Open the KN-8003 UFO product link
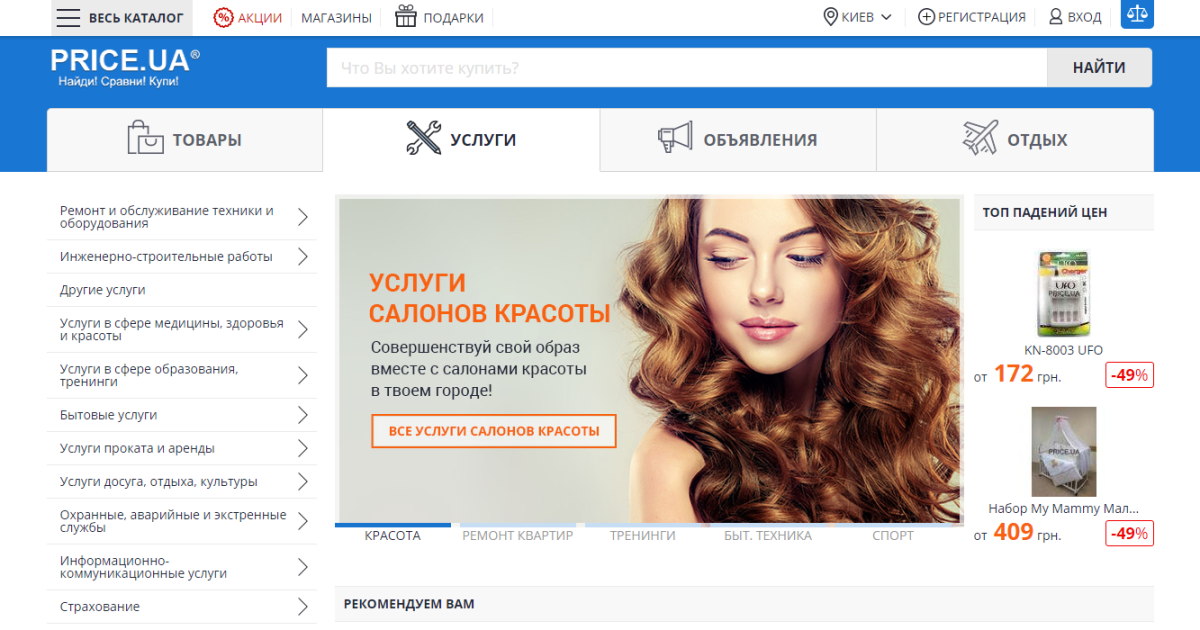This screenshot has height=630, width=1200. [x=1063, y=350]
